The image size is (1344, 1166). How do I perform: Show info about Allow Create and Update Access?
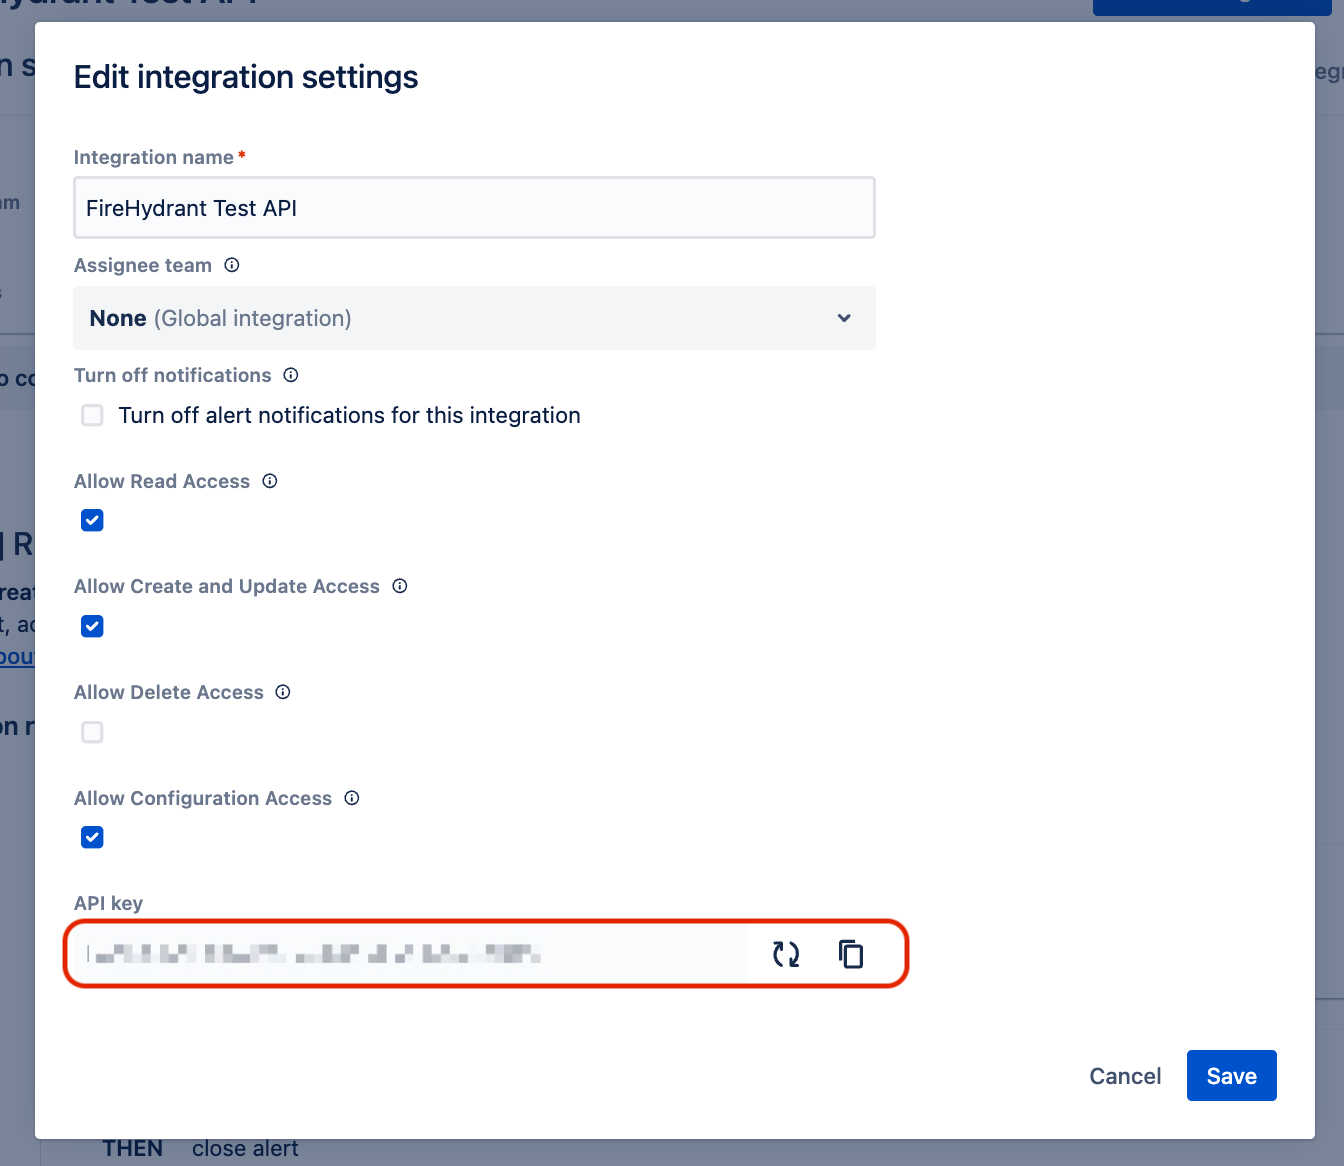tap(400, 586)
